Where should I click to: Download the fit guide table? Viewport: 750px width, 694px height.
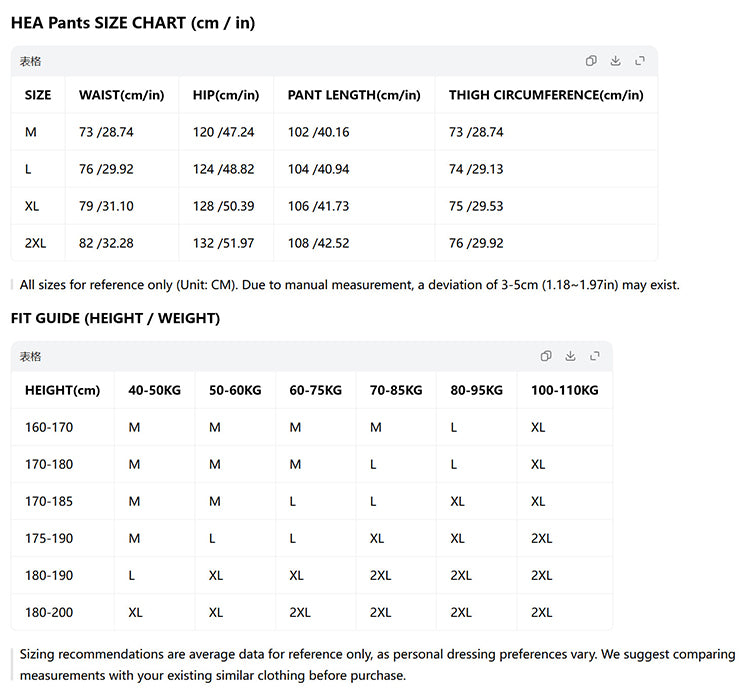coord(570,356)
